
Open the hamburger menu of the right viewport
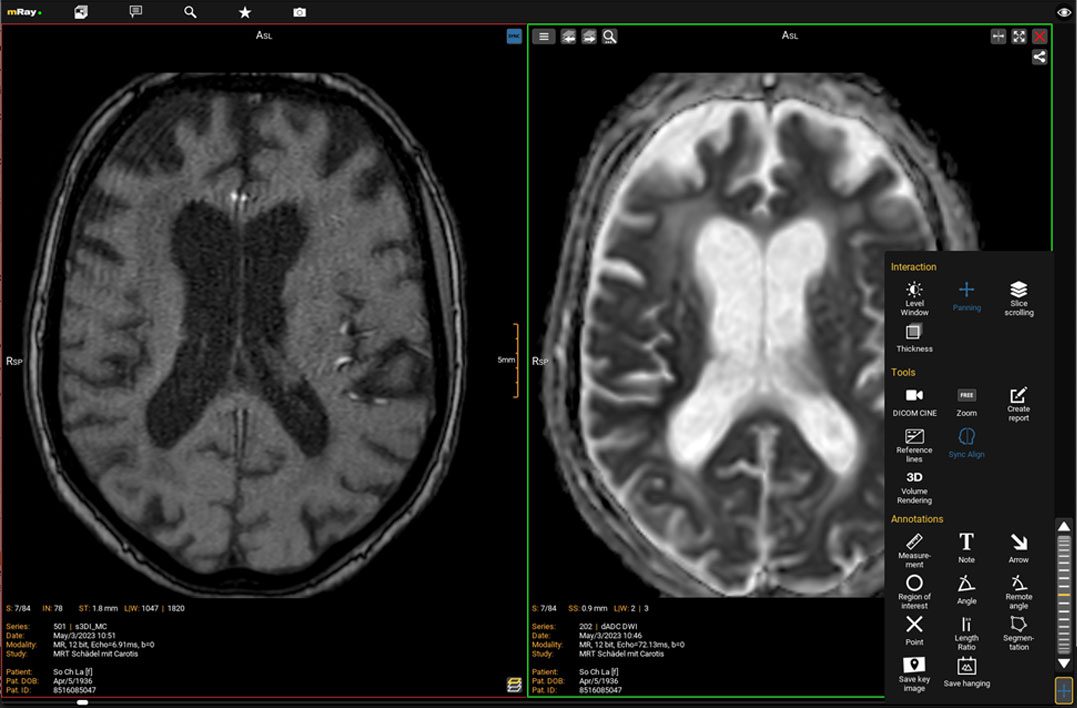point(543,36)
